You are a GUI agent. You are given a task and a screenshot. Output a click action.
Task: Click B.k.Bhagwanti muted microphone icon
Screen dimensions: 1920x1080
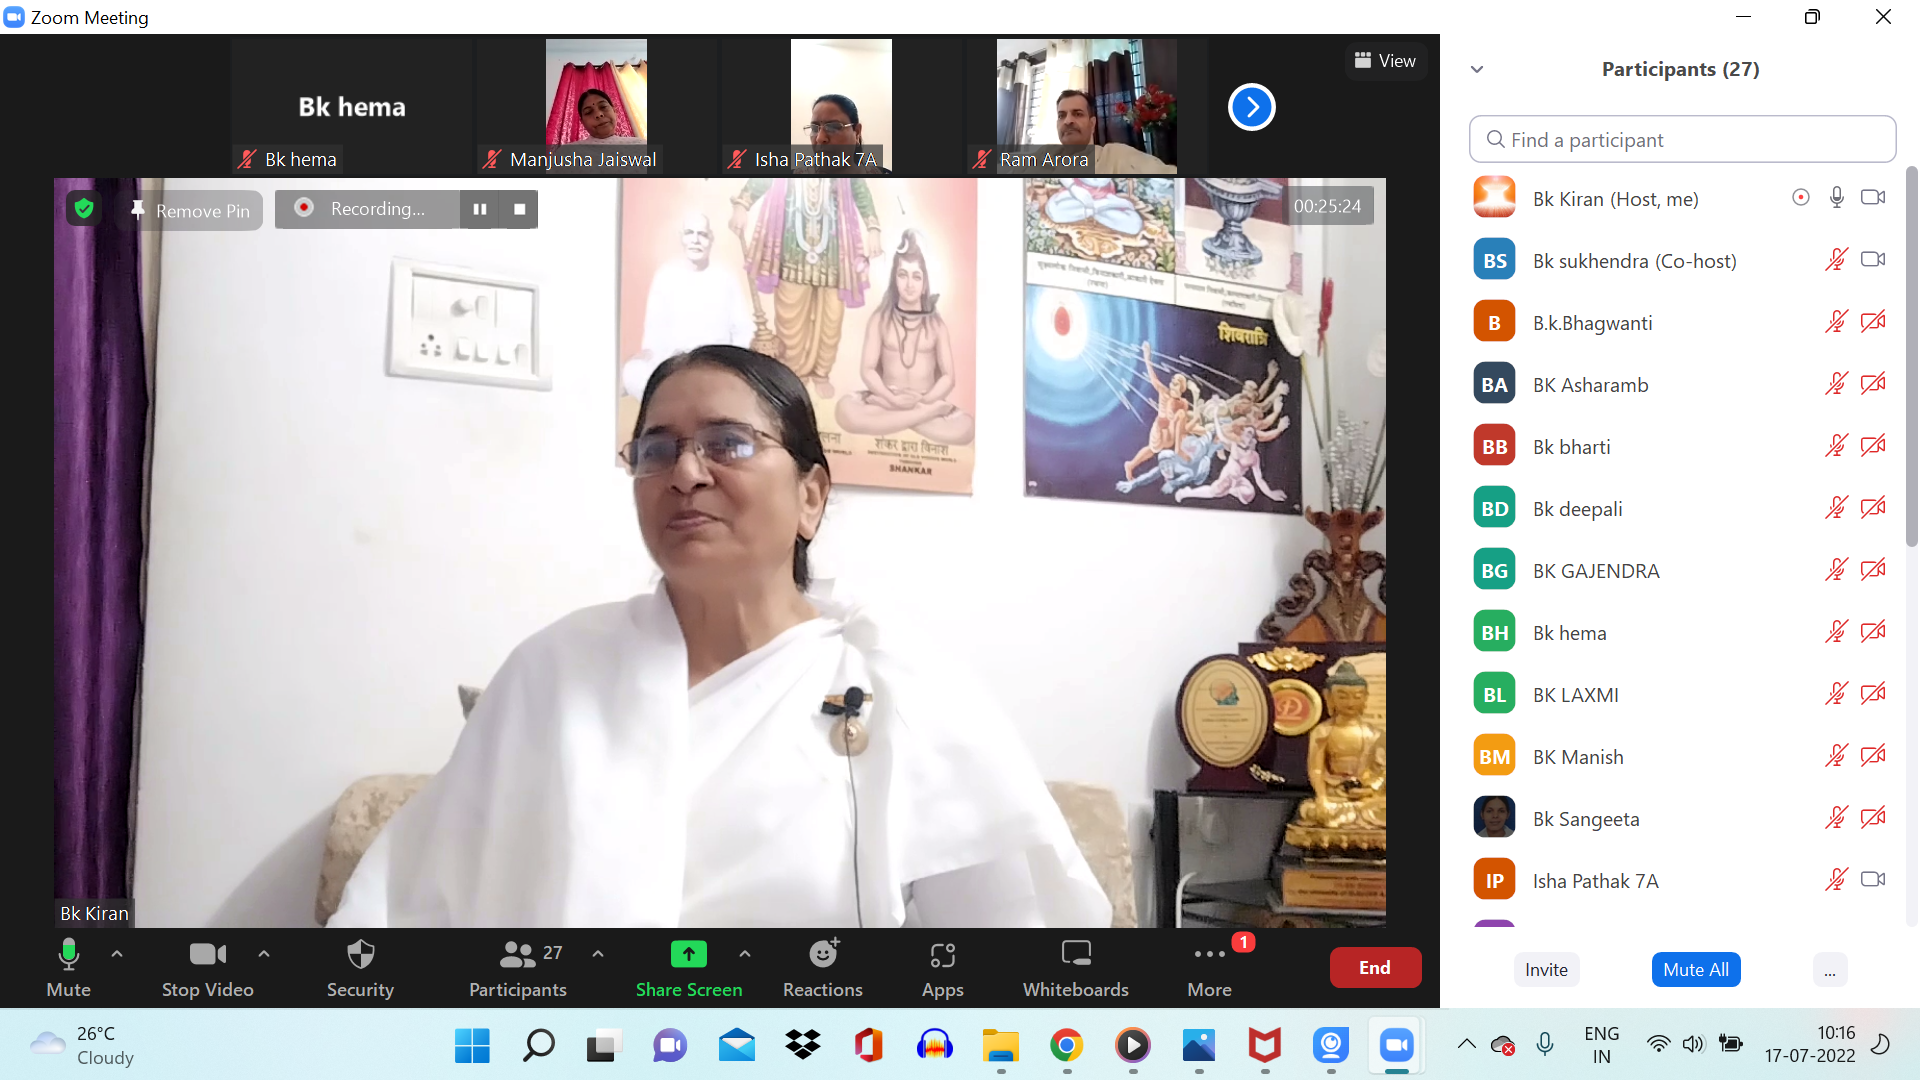(1837, 322)
